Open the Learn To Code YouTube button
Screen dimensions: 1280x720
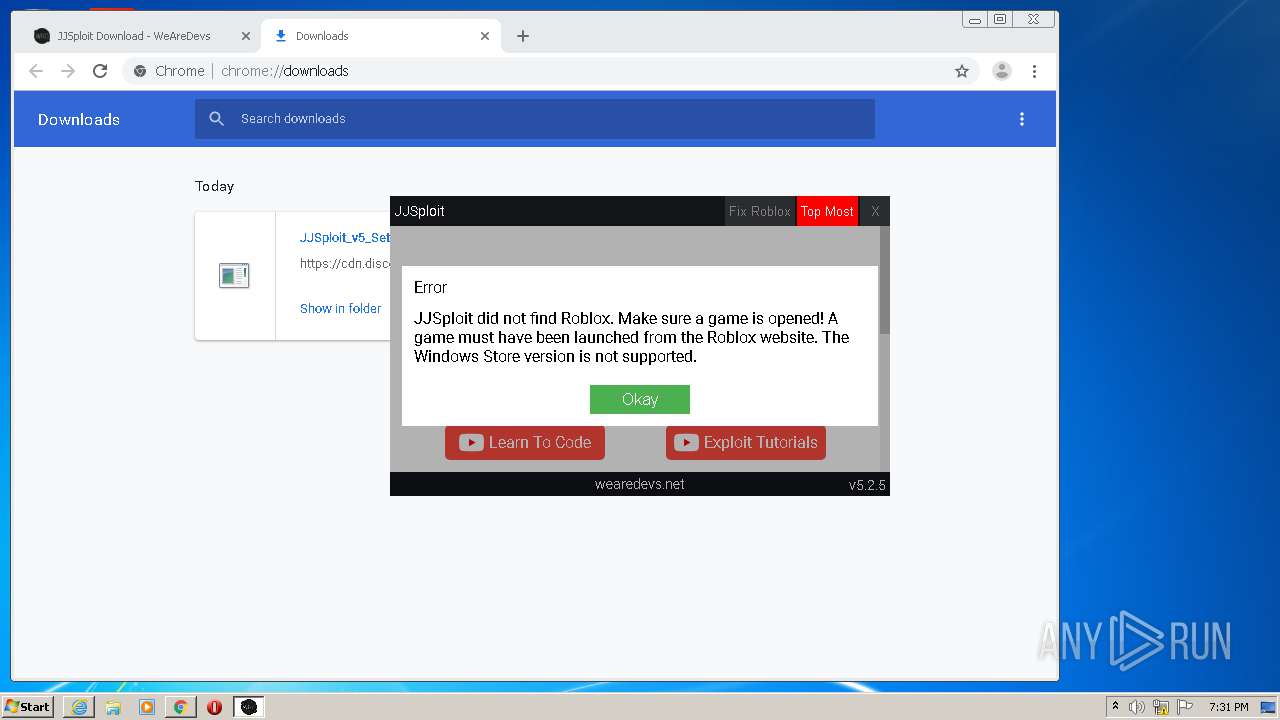[525, 443]
